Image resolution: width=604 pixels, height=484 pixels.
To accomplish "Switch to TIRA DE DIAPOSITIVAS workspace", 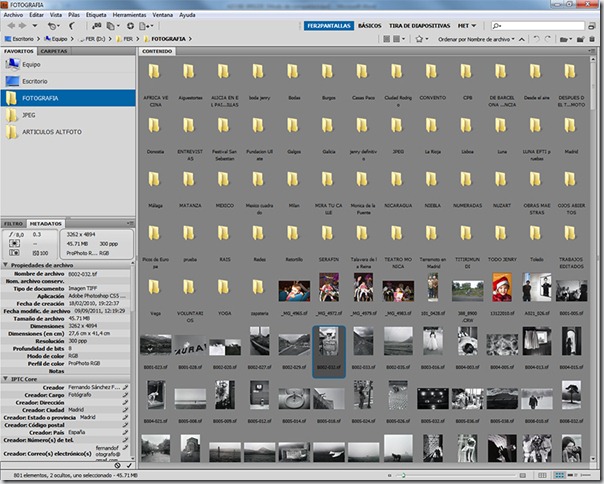I will [x=419, y=26].
